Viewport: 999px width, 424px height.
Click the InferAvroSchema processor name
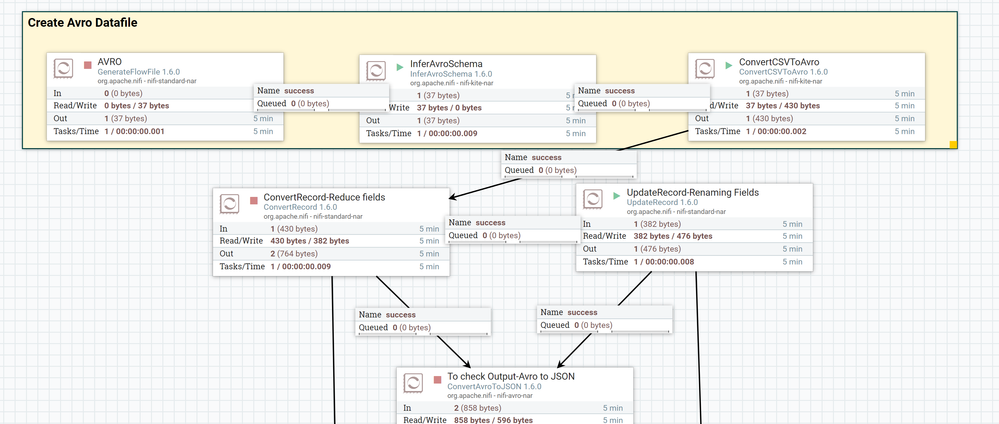point(446,64)
